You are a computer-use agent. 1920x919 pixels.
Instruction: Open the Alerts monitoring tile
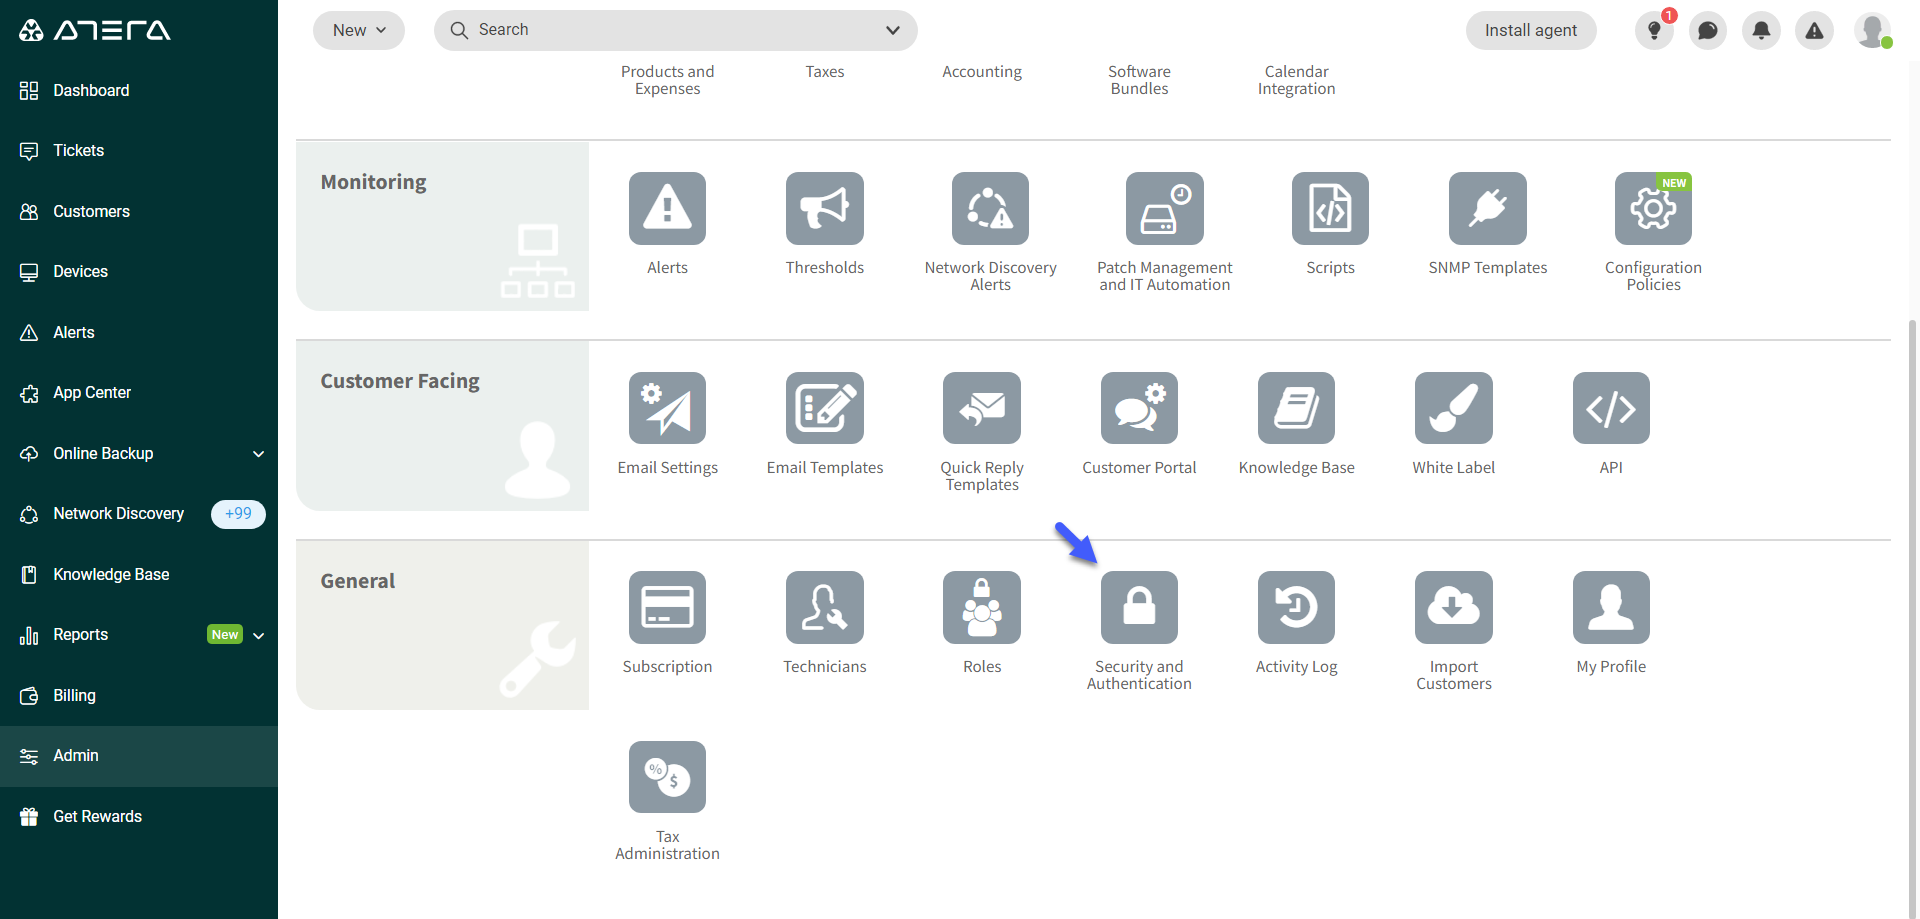point(667,208)
